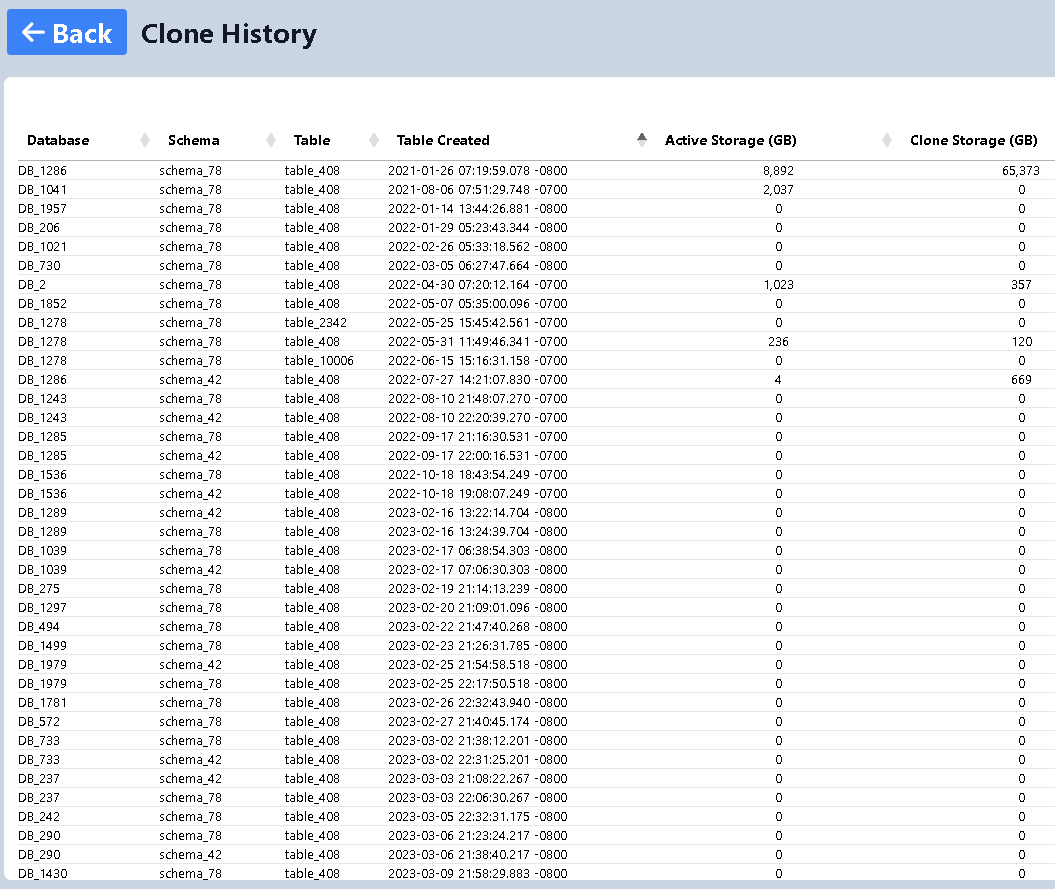The height and width of the screenshot is (889, 1055).
Task: Select the DB_2 database cell
Action: tap(32, 285)
